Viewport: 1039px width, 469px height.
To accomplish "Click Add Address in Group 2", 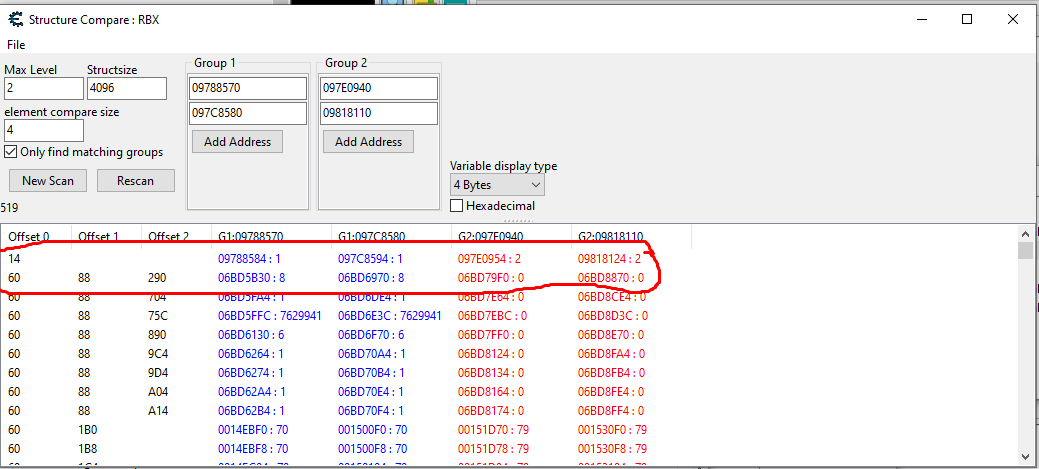I will click(x=368, y=142).
